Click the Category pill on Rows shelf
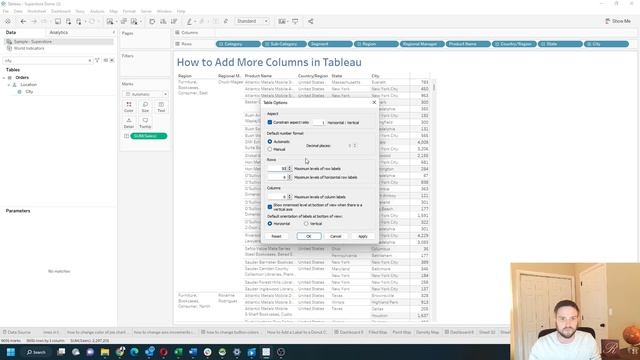This screenshot has height=360, width=640. click(238, 44)
